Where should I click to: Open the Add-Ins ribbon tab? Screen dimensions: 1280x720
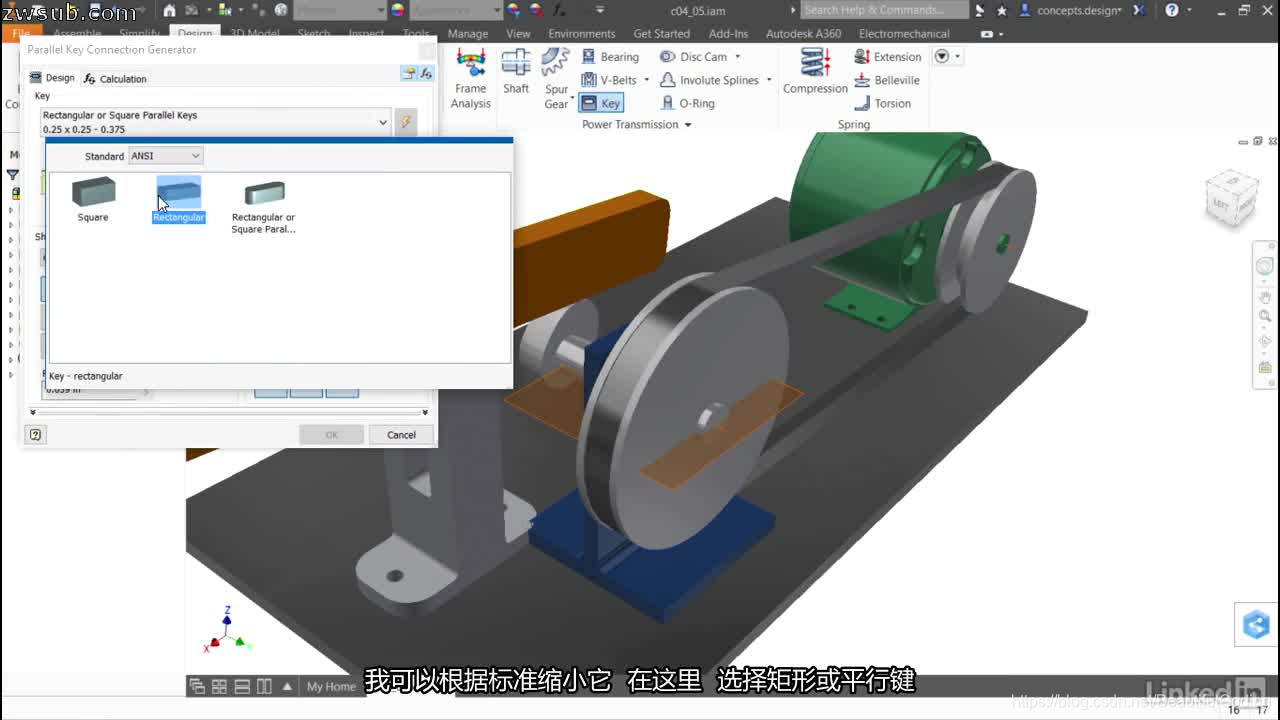(728, 34)
